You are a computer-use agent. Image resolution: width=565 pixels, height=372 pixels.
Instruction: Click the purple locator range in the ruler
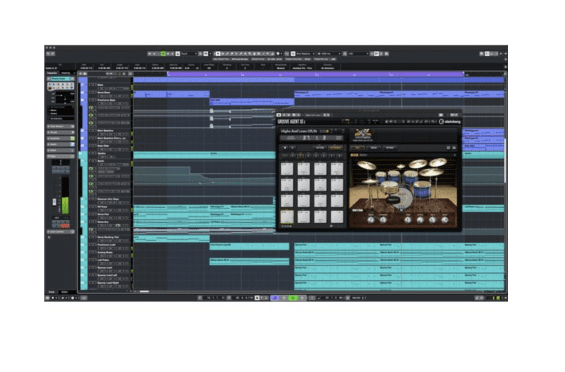pyautogui.click(x=316, y=74)
